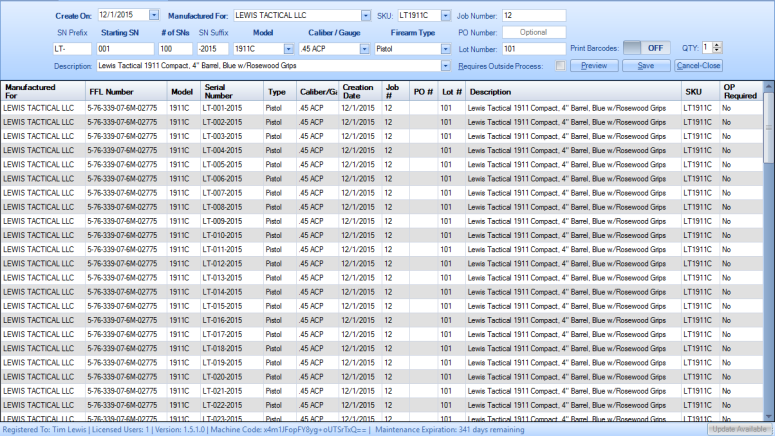Select serial number LT-015-2015 cell

[x=231, y=306]
